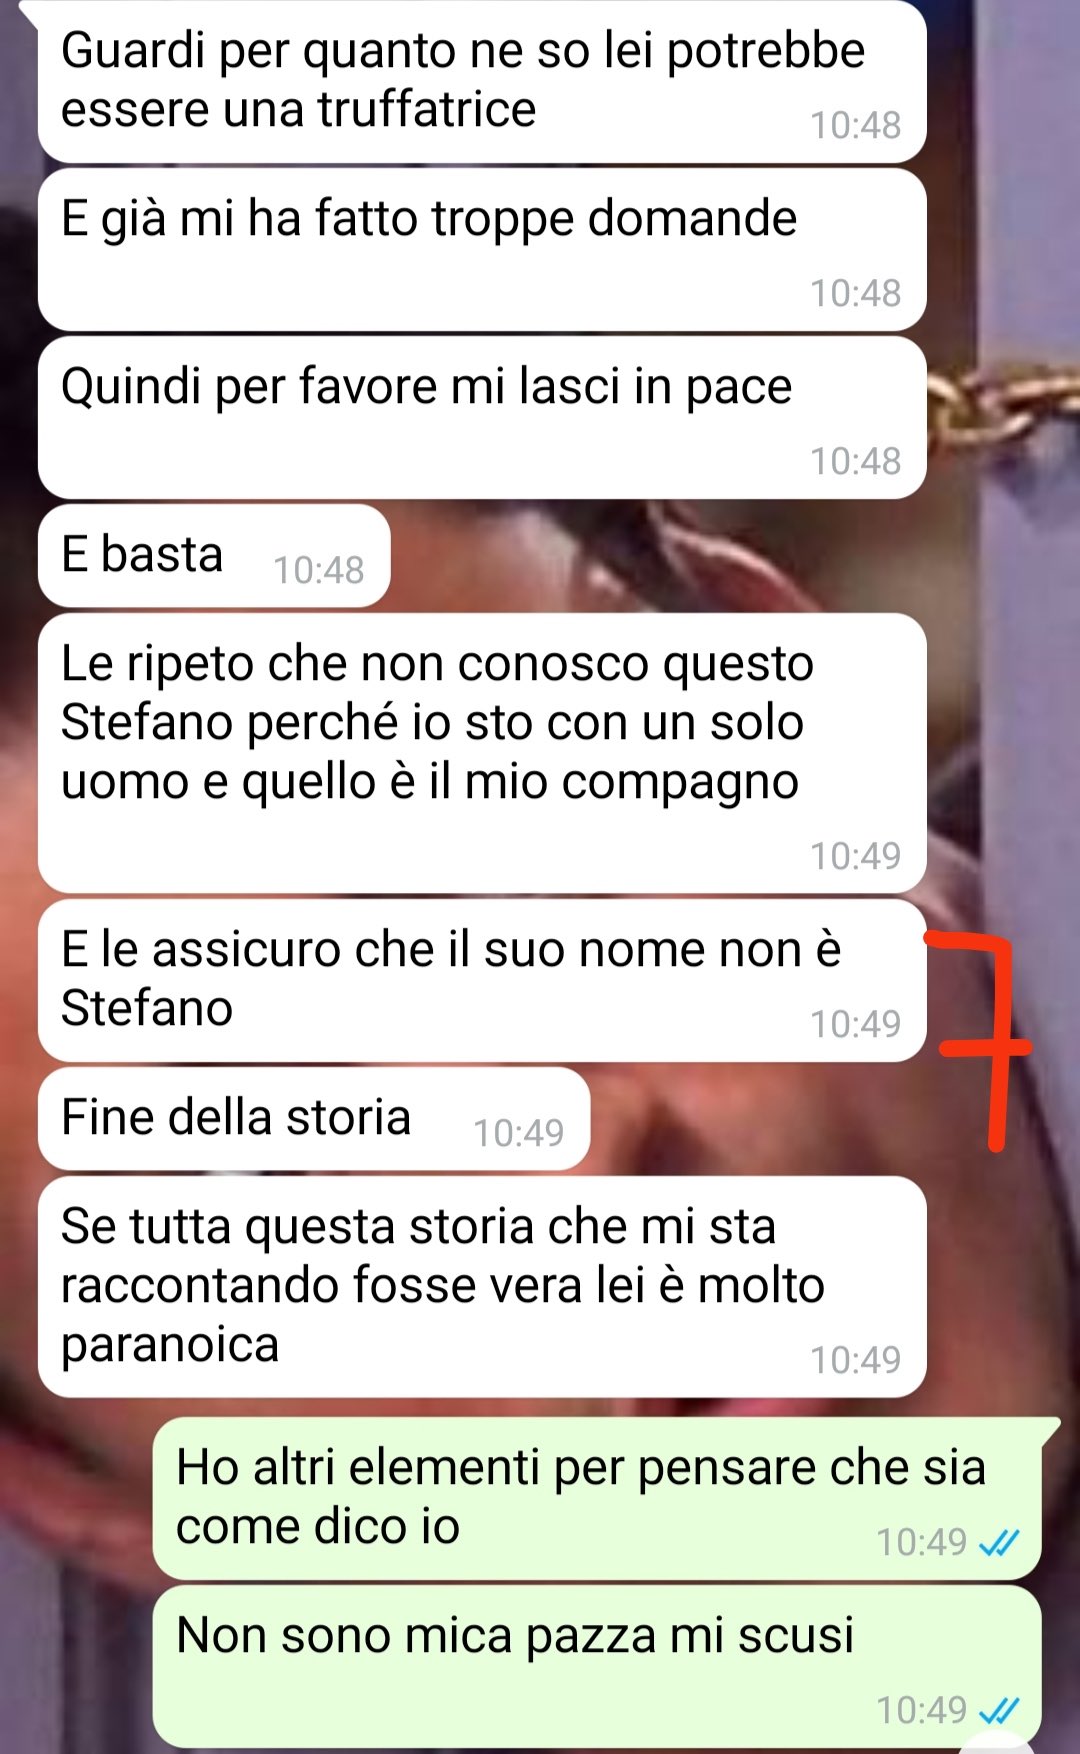1080x1754 pixels.
Task: Tap message 'Se tutta questa storia che mi sta'
Action: click(482, 1287)
